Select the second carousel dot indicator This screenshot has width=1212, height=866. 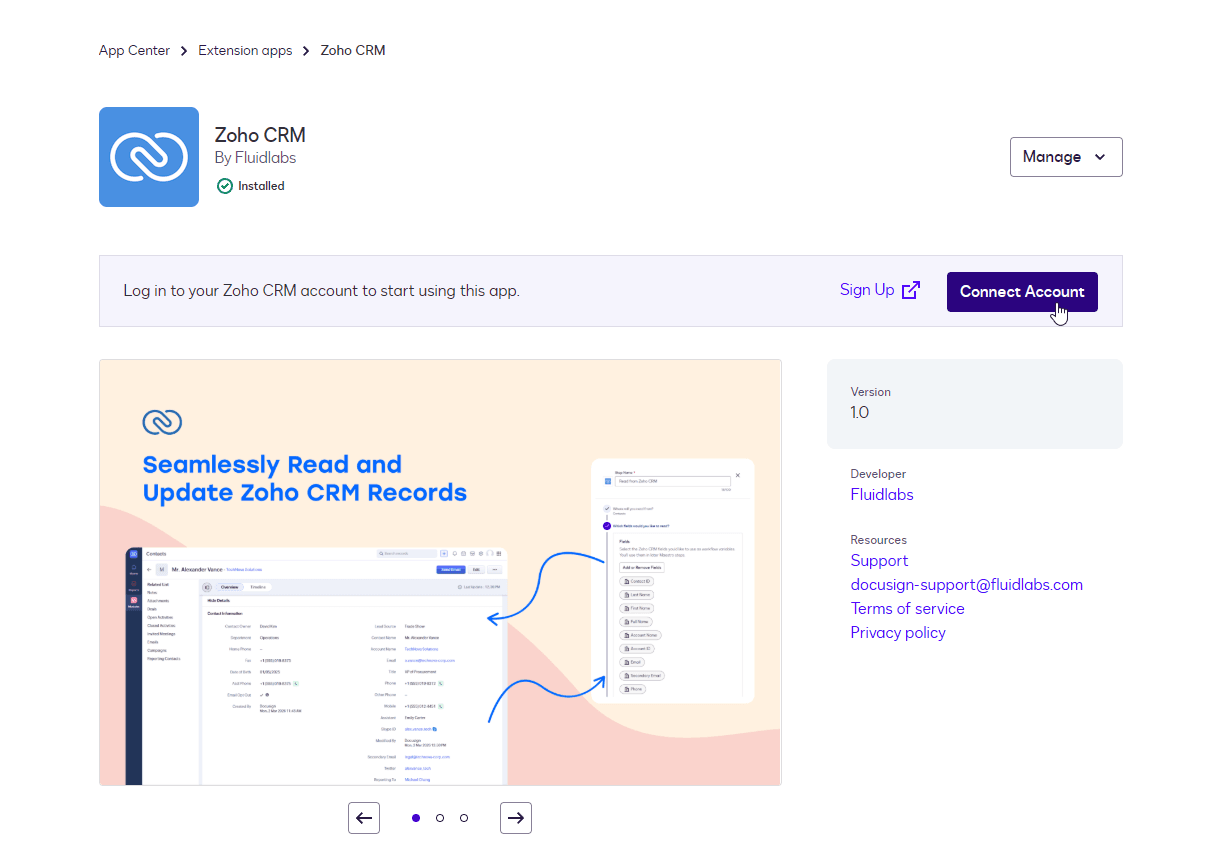click(440, 818)
